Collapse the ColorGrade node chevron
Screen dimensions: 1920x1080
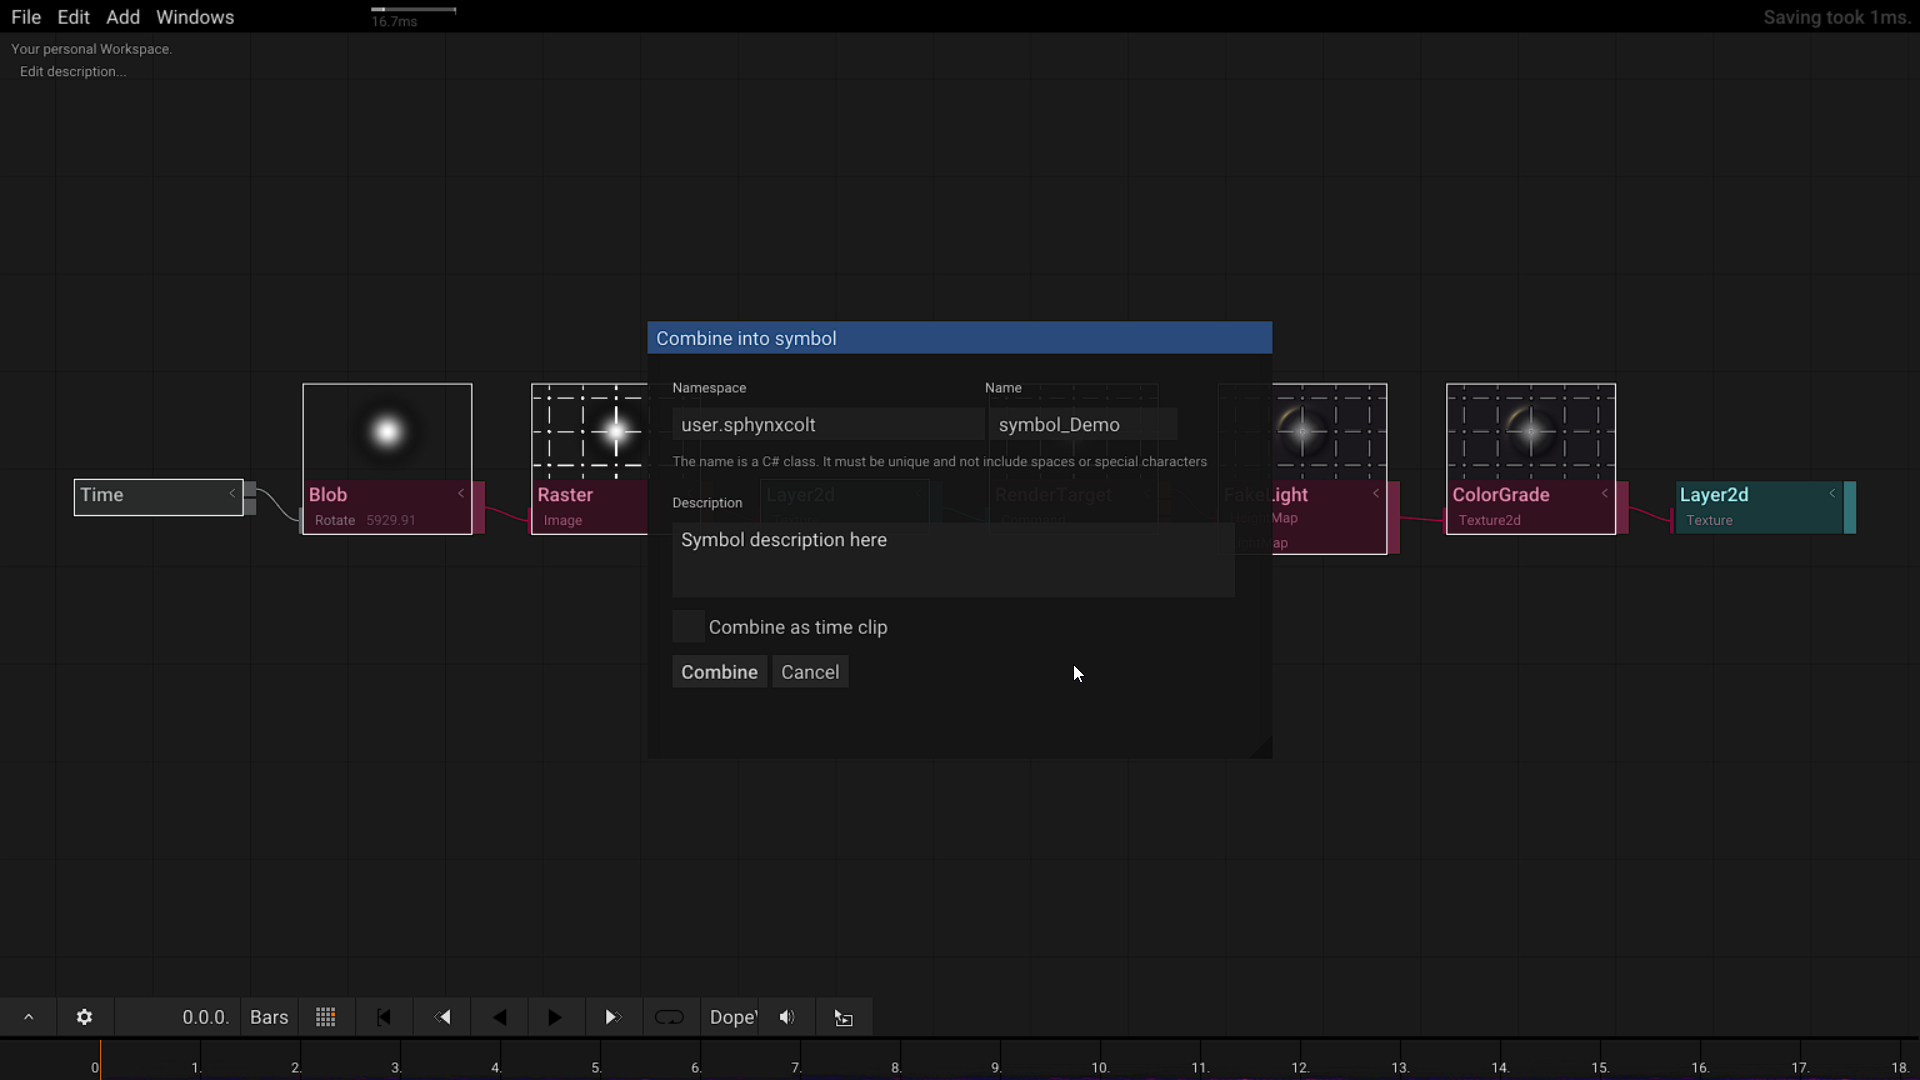pyautogui.click(x=1605, y=493)
